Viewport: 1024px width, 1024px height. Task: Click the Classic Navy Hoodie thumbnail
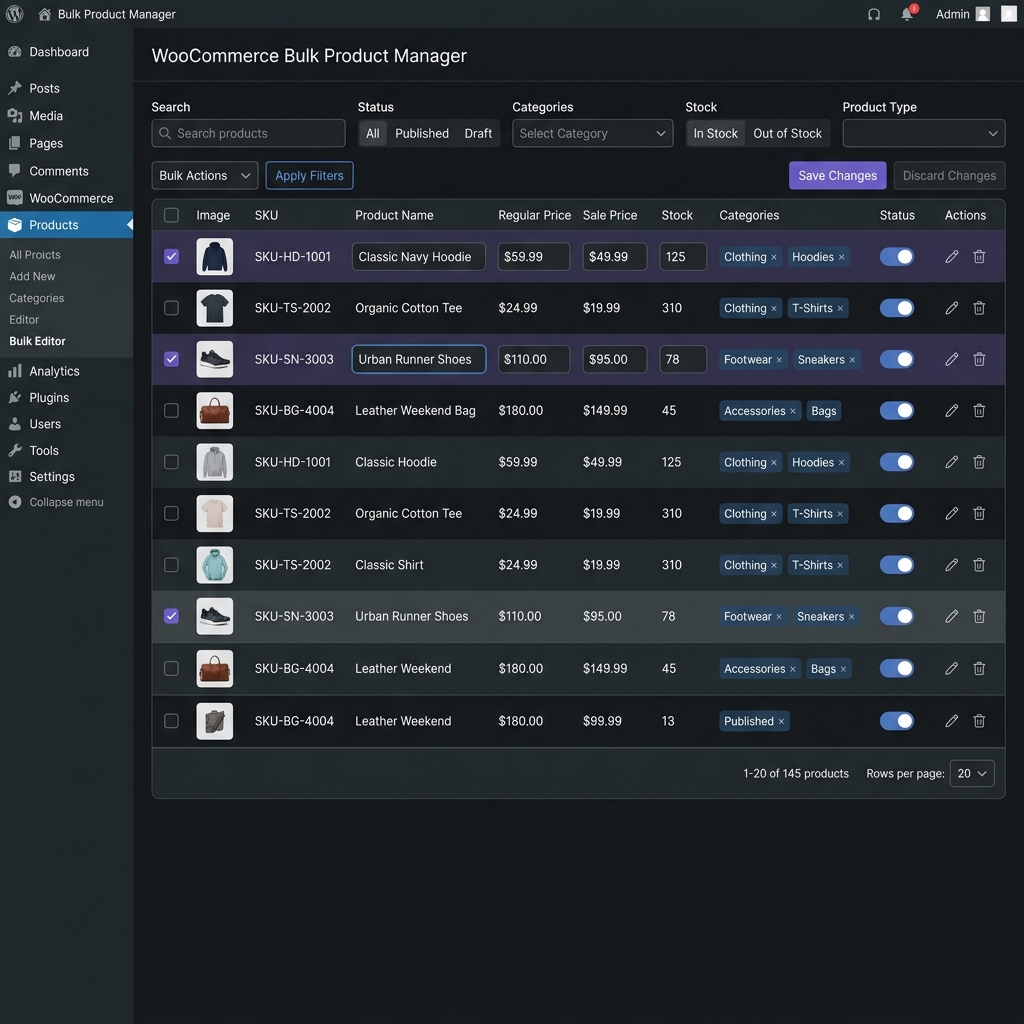point(214,257)
